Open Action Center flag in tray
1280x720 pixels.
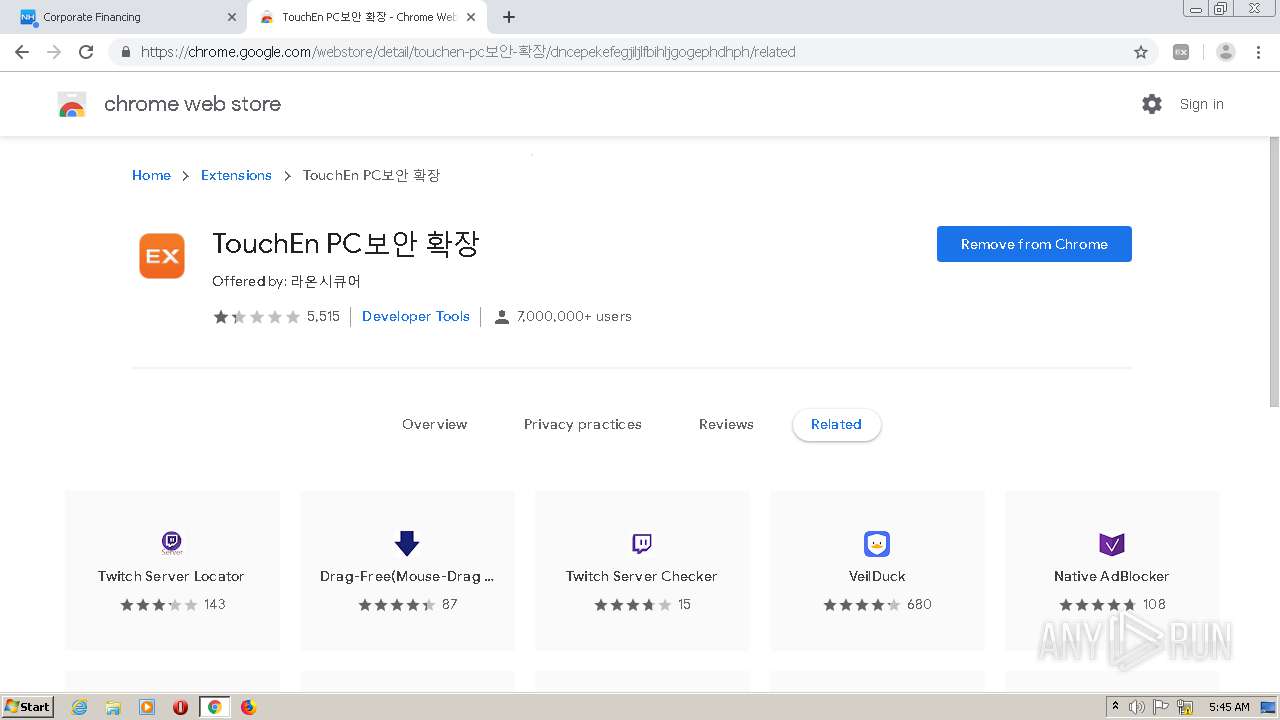pos(1161,707)
